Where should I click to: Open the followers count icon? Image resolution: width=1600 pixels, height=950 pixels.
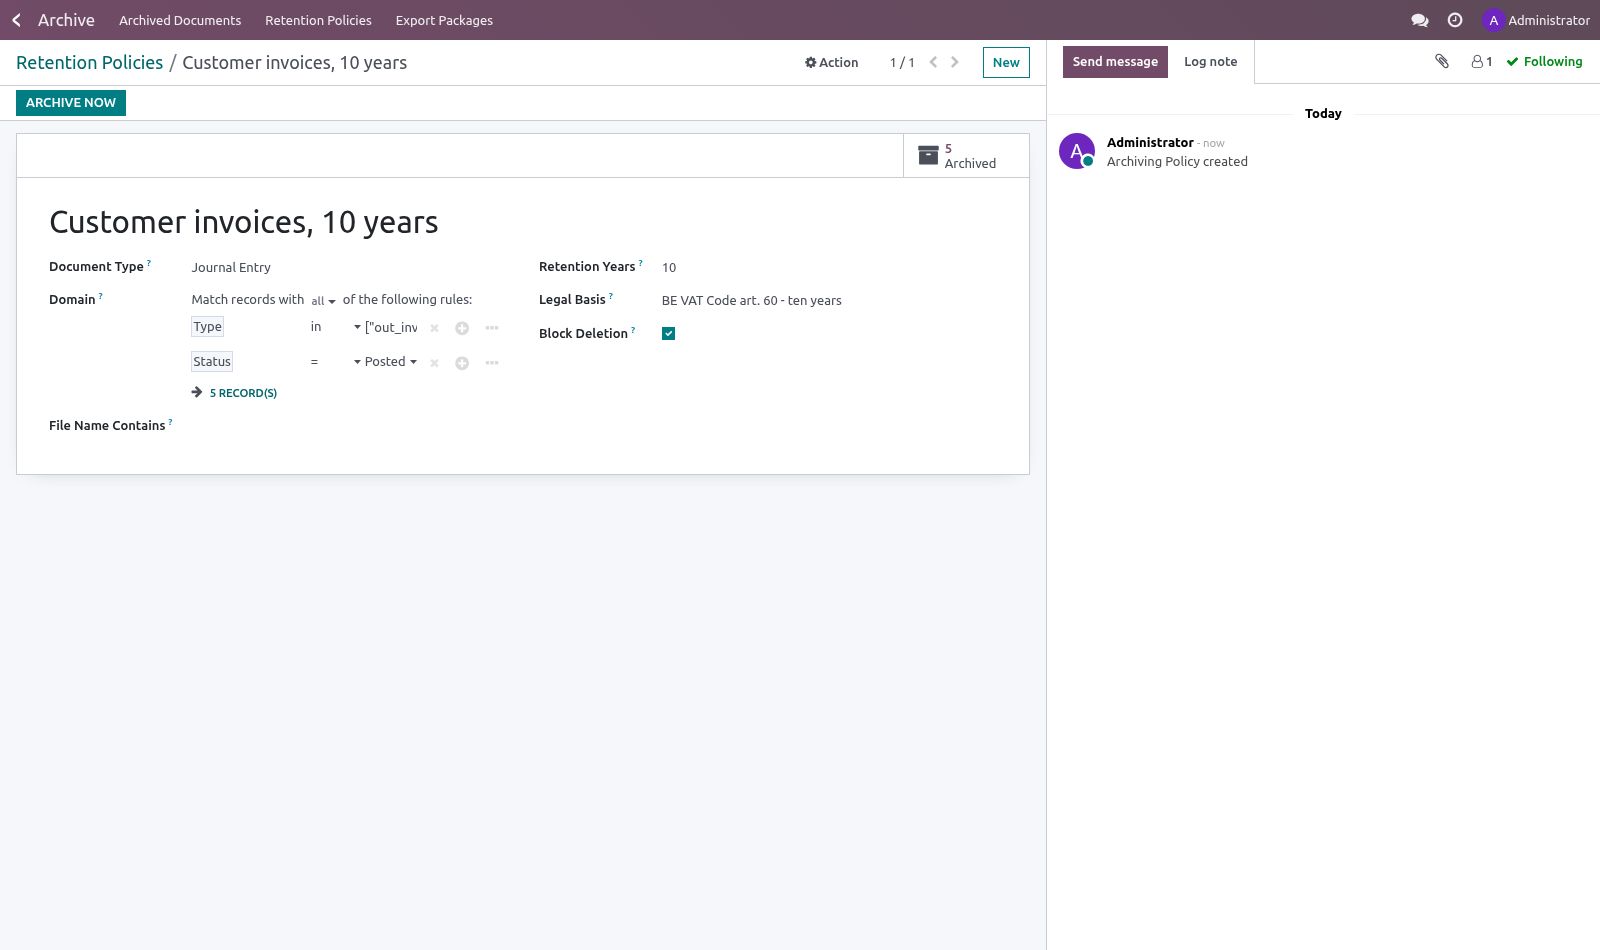click(x=1482, y=62)
